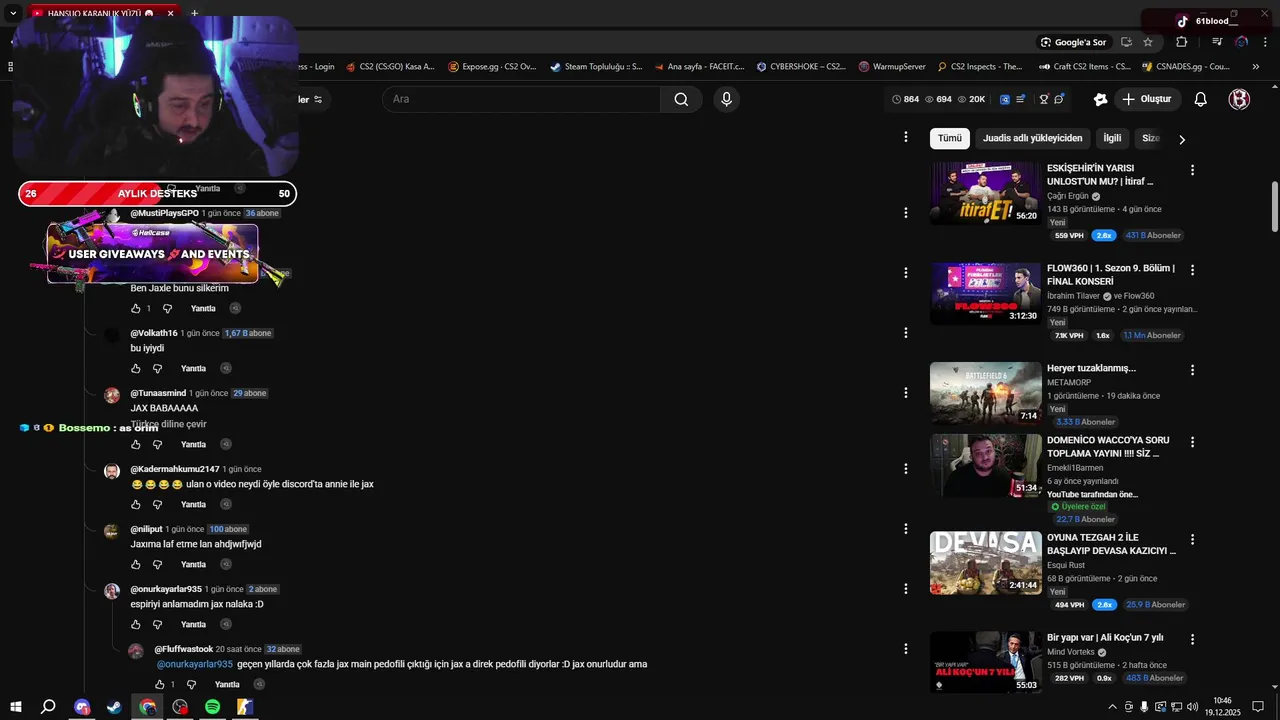Screen dimensions: 1280x720
Task: Like @Volkath16's bu iyiydi comment
Action: point(136,369)
